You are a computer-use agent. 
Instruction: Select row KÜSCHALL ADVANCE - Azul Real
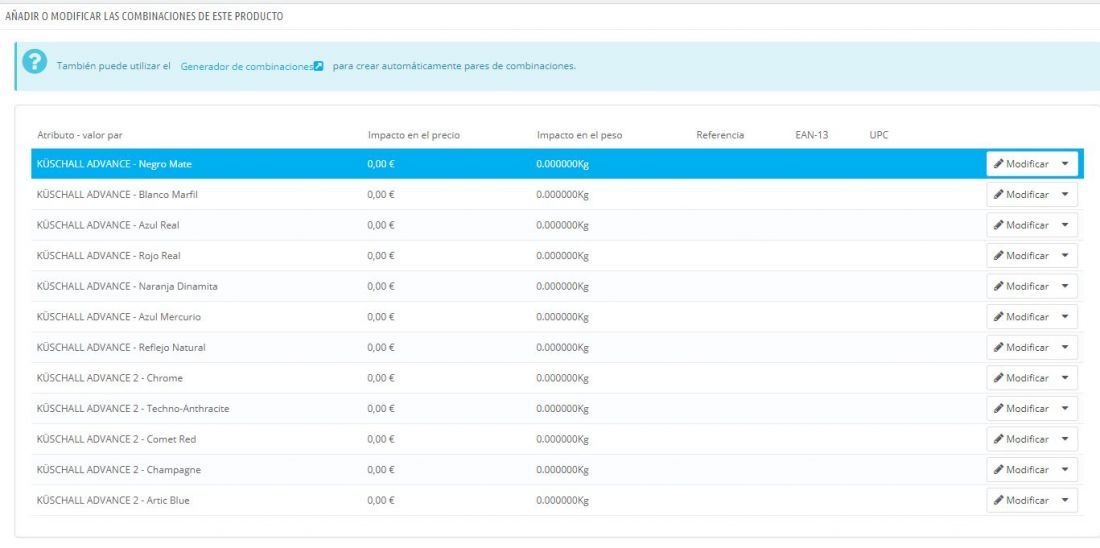557,225
